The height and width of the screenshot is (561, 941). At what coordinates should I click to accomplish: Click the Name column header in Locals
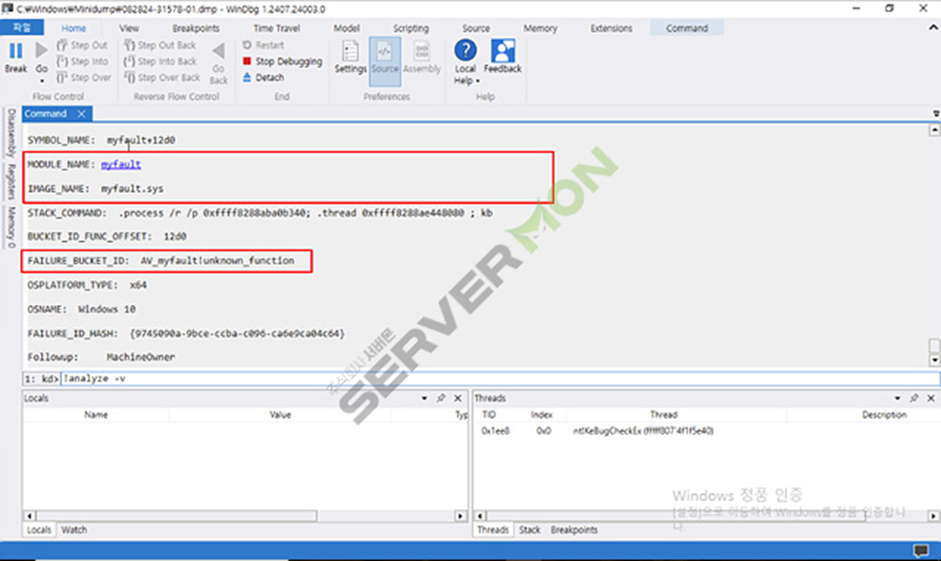[x=96, y=415]
